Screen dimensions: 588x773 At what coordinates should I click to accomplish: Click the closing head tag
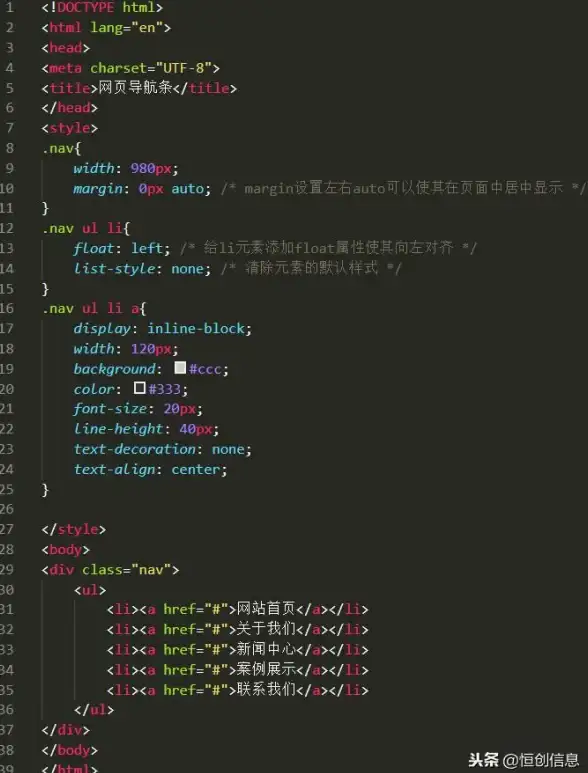tap(69, 108)
